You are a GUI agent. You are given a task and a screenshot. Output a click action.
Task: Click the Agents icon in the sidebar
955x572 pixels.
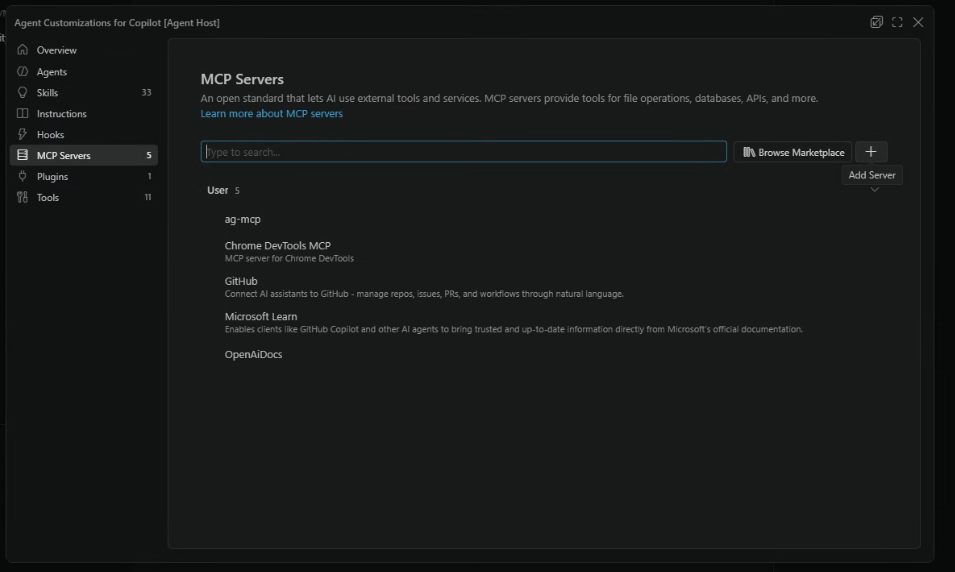pos(23,71)
